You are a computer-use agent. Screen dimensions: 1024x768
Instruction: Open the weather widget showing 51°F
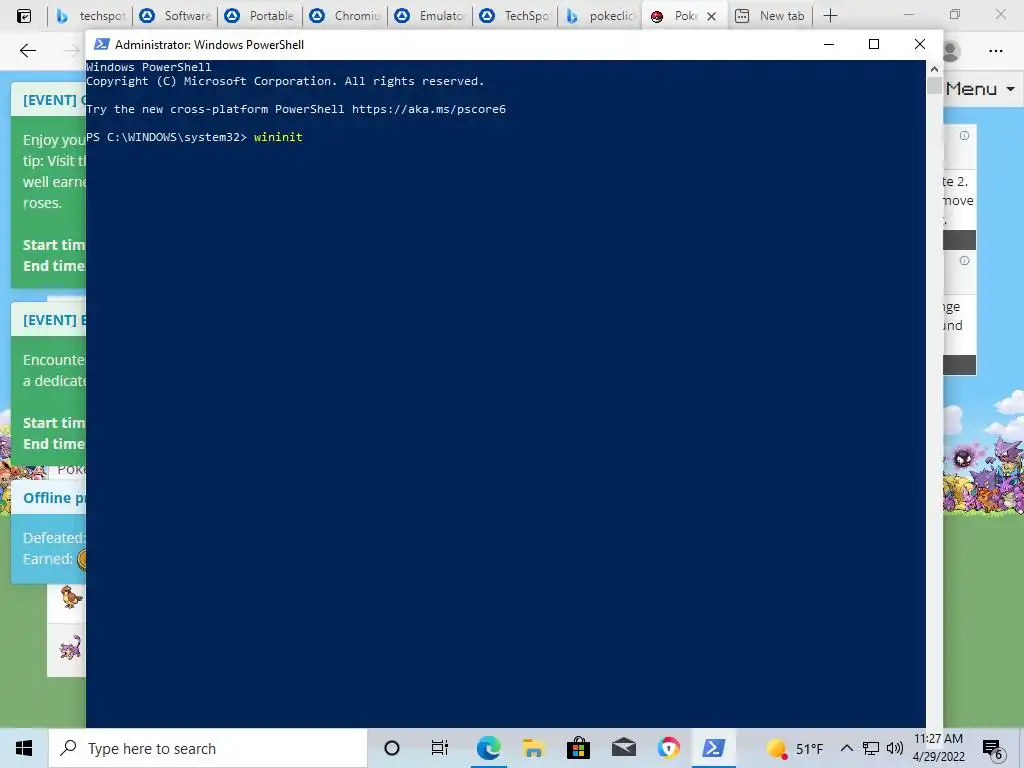tap(794, 748)
